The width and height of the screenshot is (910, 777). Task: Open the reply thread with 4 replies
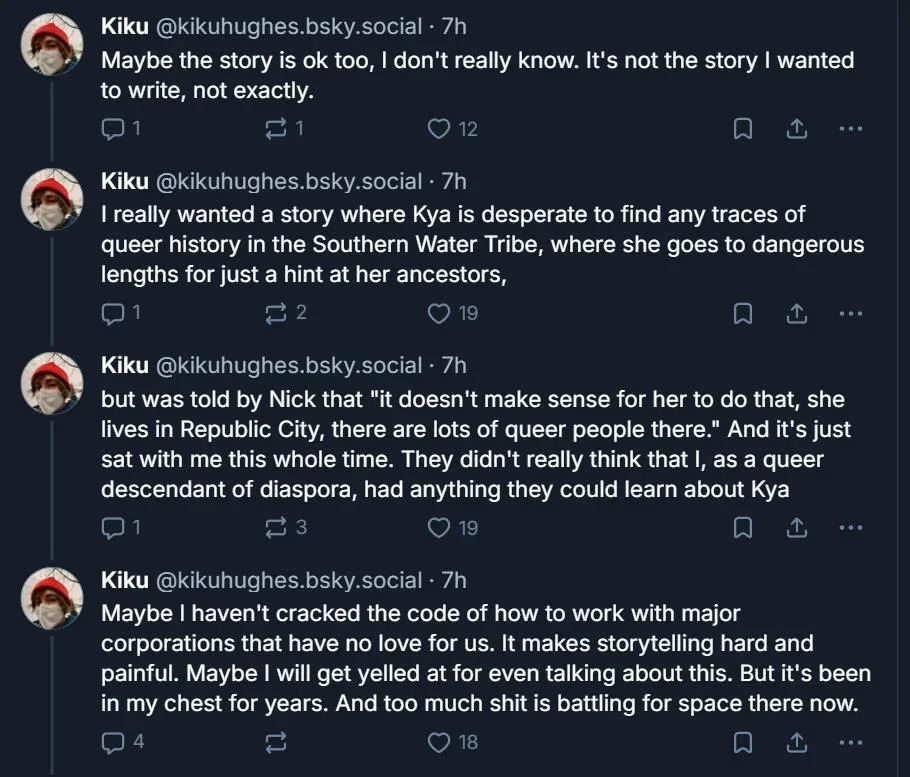pyautogui.click(x=115, y=742)
